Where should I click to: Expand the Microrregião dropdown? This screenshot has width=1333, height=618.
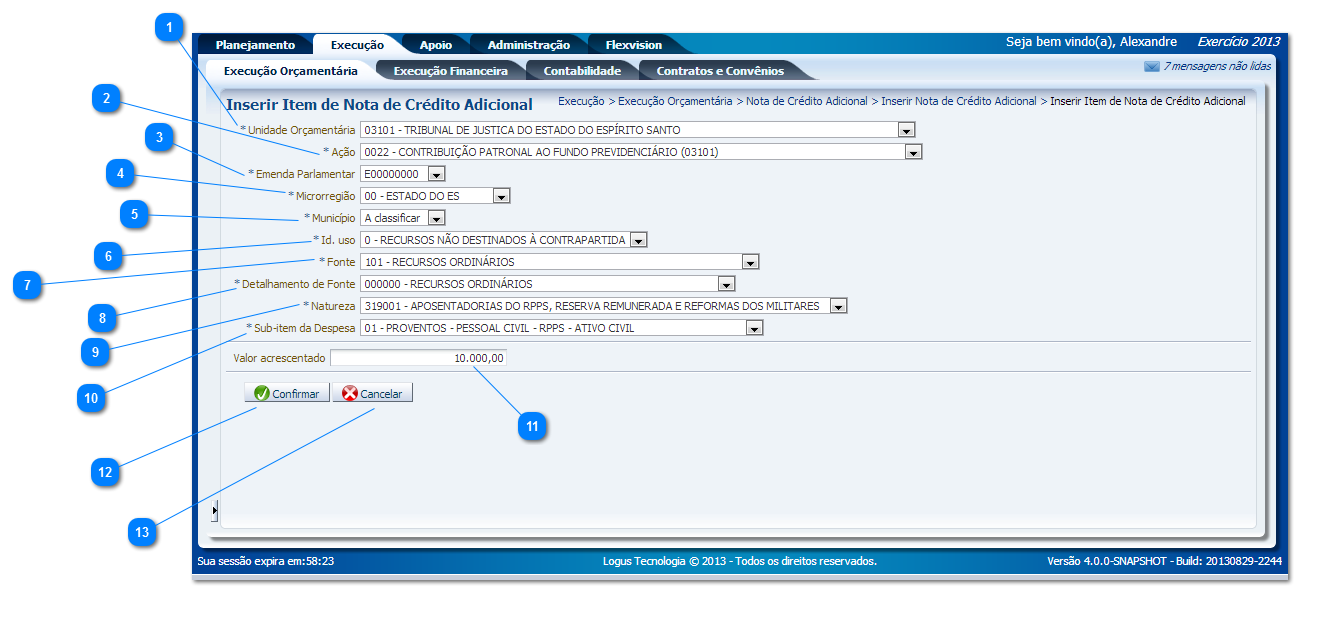[x=501, y=196]
